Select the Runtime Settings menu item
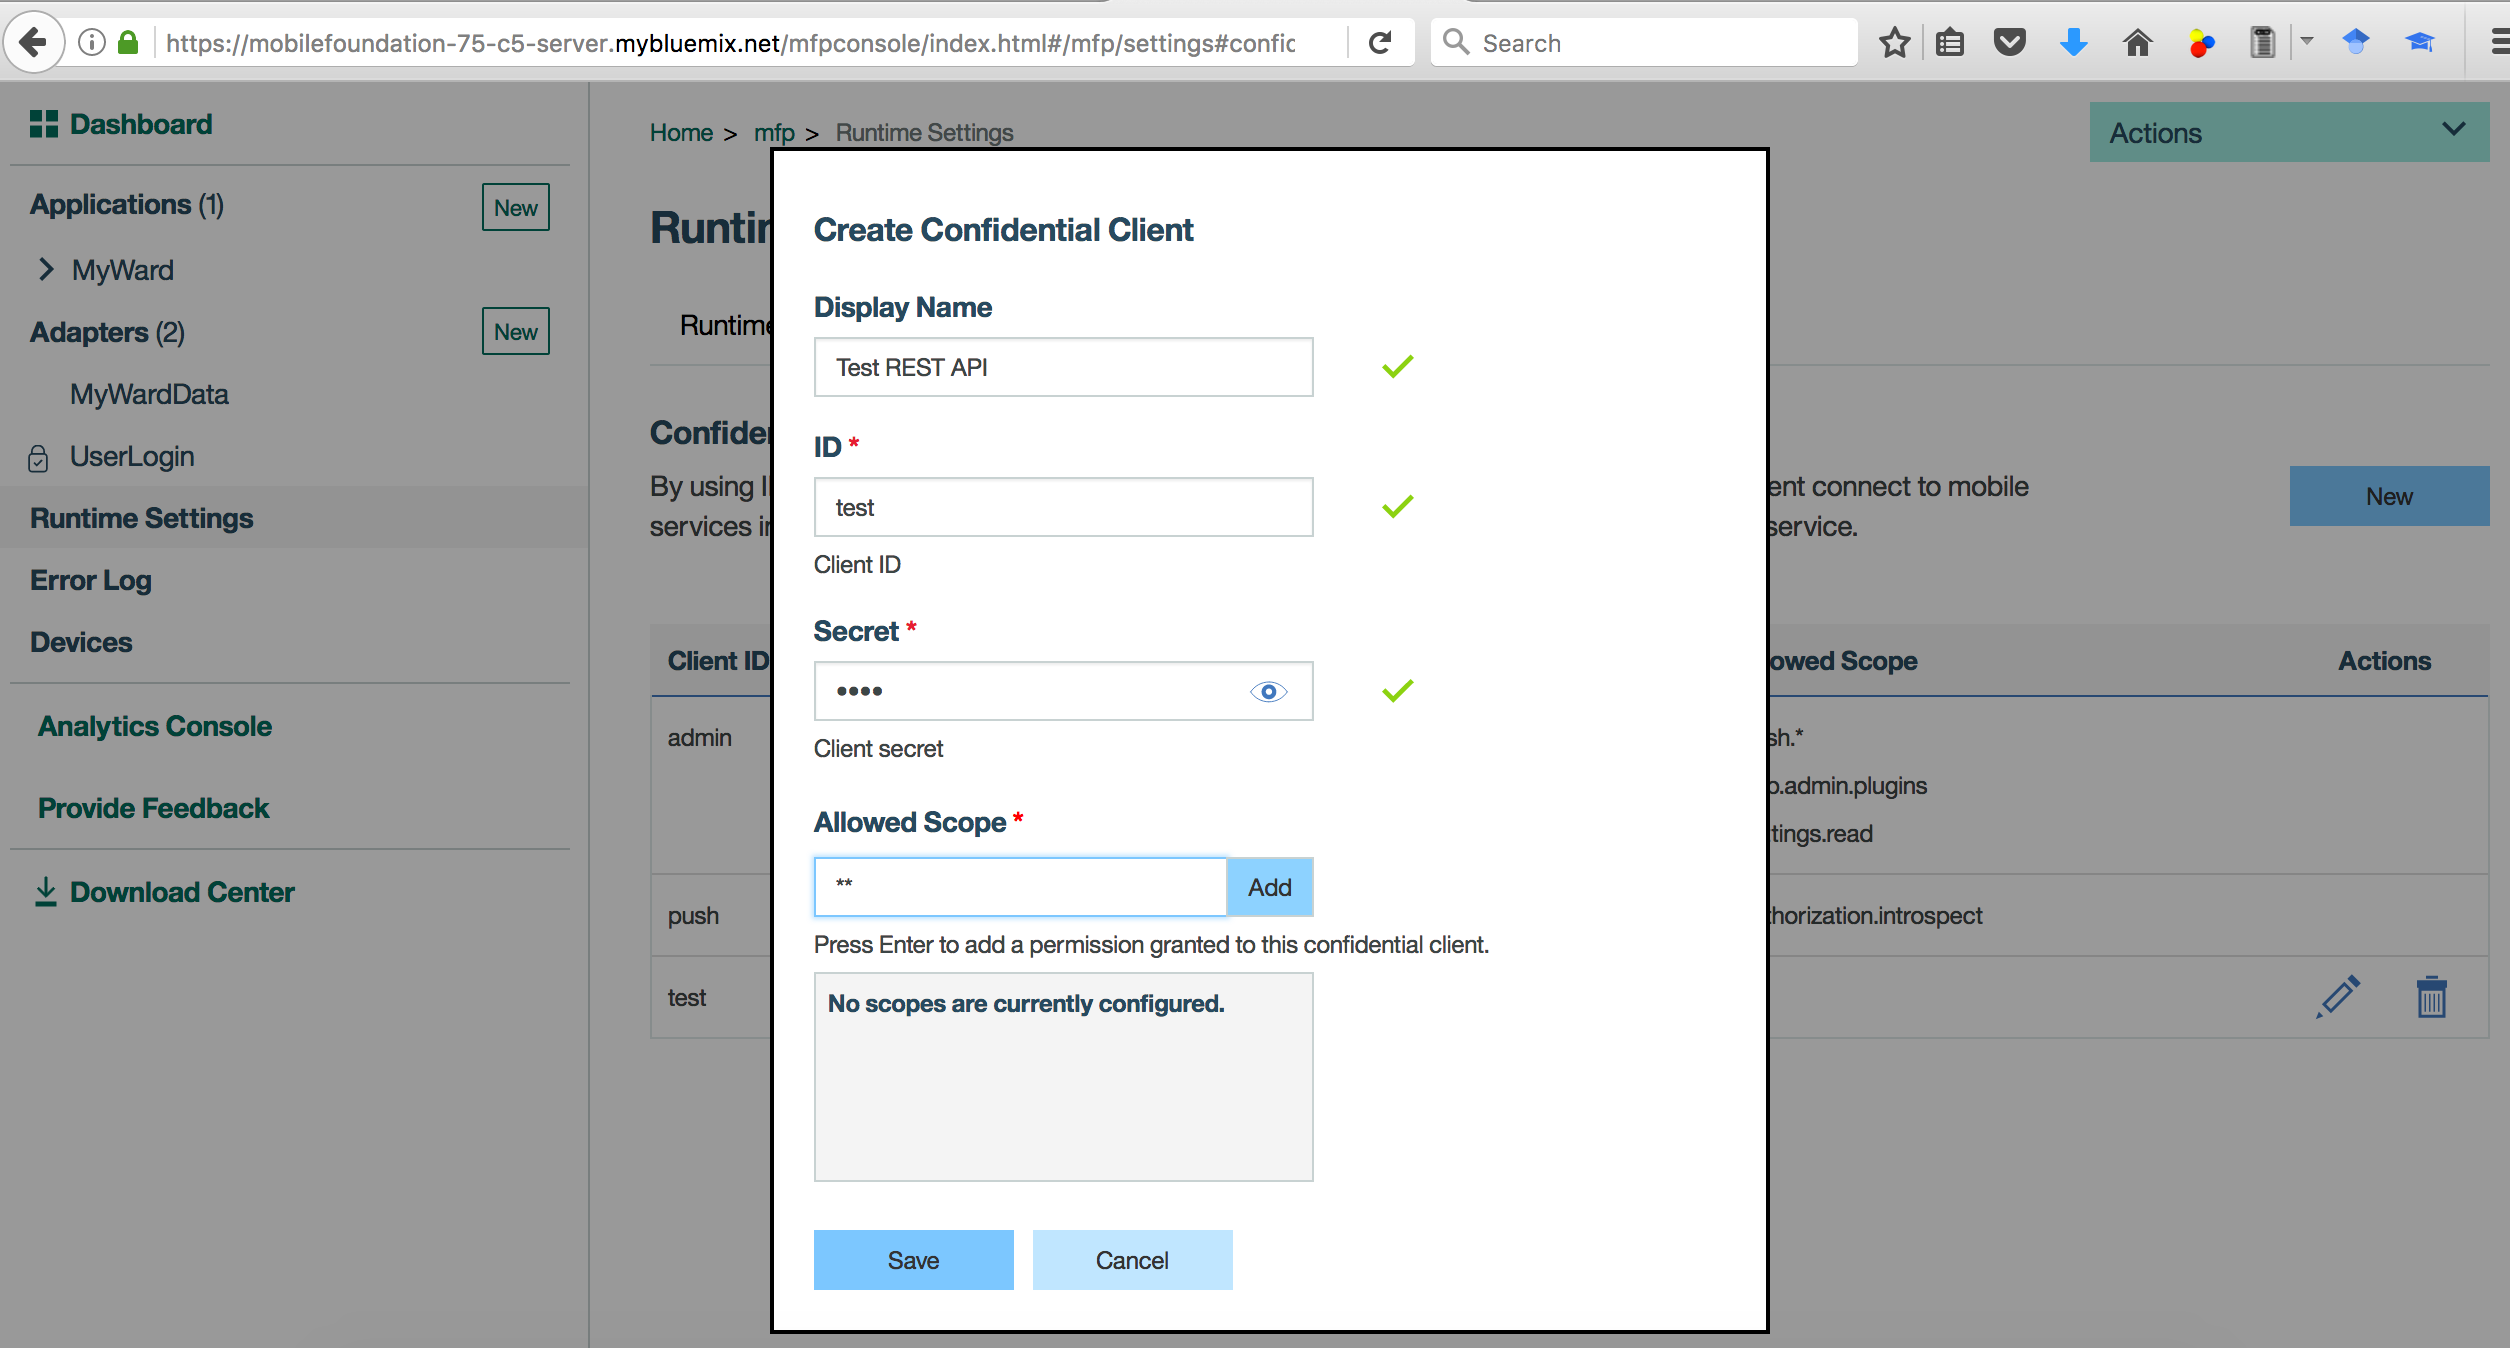 click(x=141, y=518)
